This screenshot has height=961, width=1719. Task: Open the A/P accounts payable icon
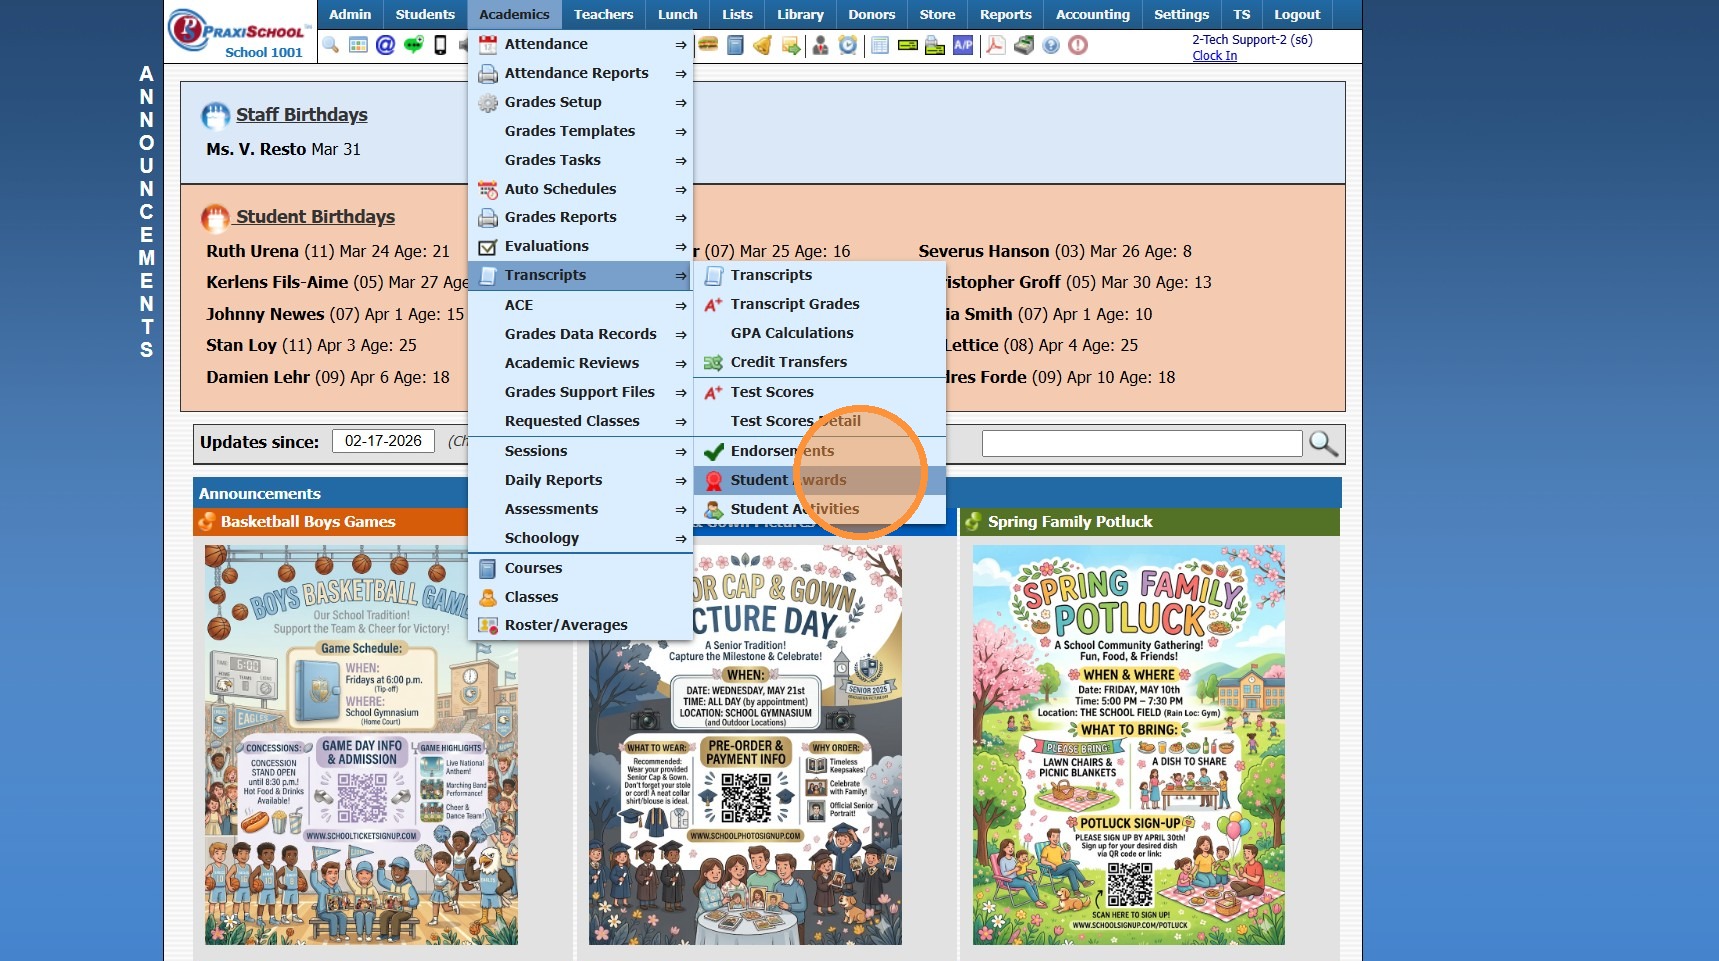963,45
